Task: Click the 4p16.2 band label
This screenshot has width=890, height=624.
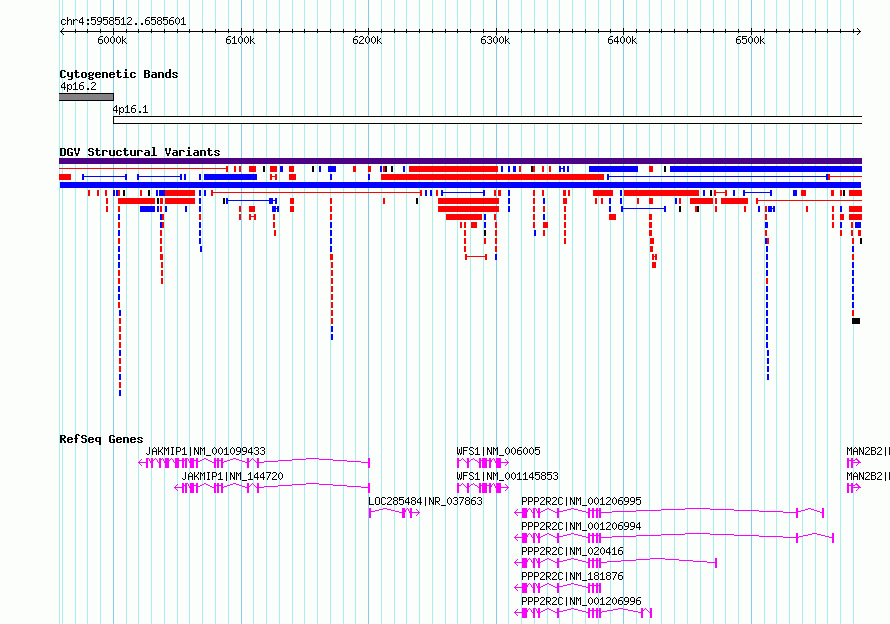Action: pyautogui.click(x=78, y=86)
